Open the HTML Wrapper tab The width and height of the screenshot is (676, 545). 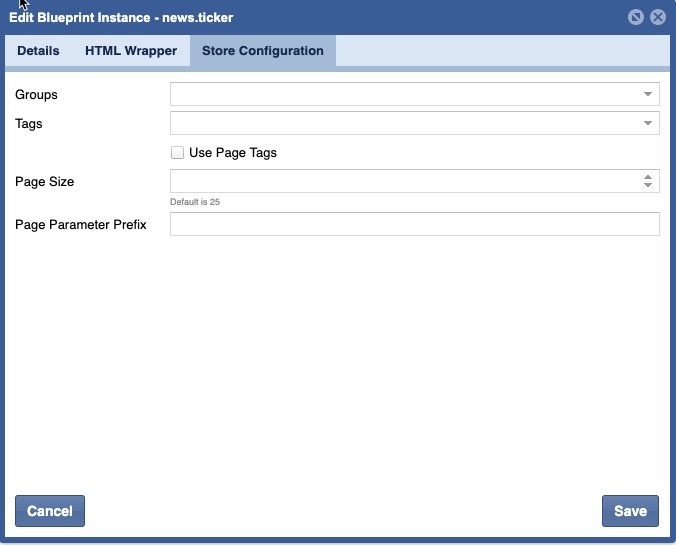pyautogui.click(x=131, y=51)
